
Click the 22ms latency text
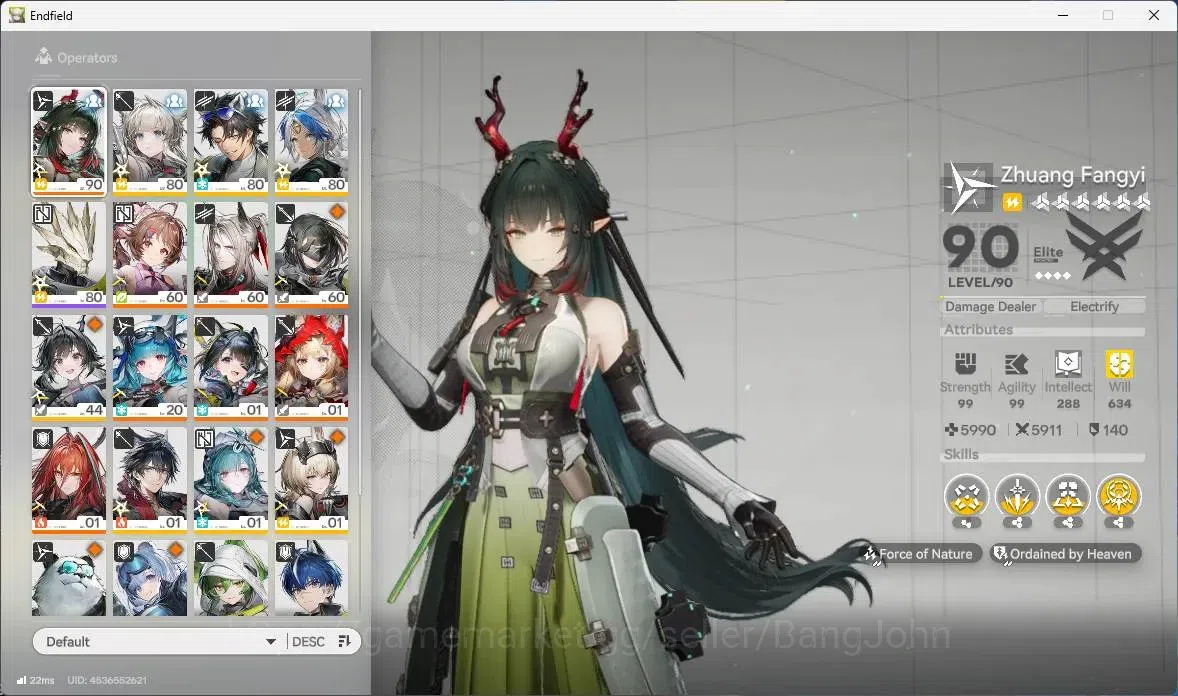[x=42, y=680]
